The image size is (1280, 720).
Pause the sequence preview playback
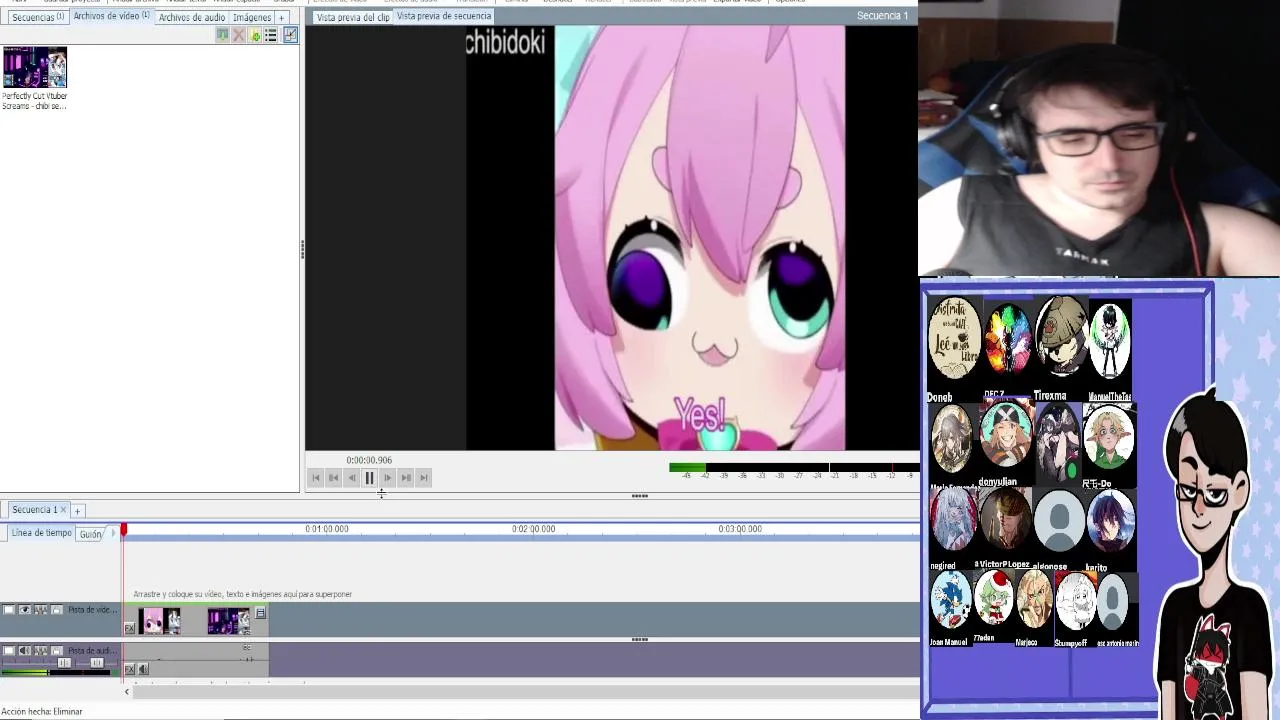click(369, 478)
